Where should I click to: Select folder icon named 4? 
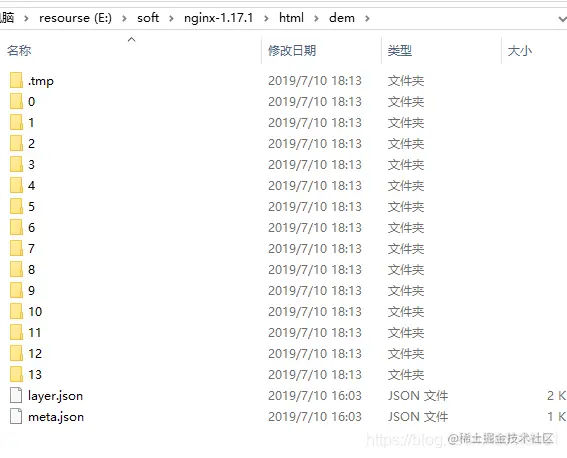(x=16, y=185)
